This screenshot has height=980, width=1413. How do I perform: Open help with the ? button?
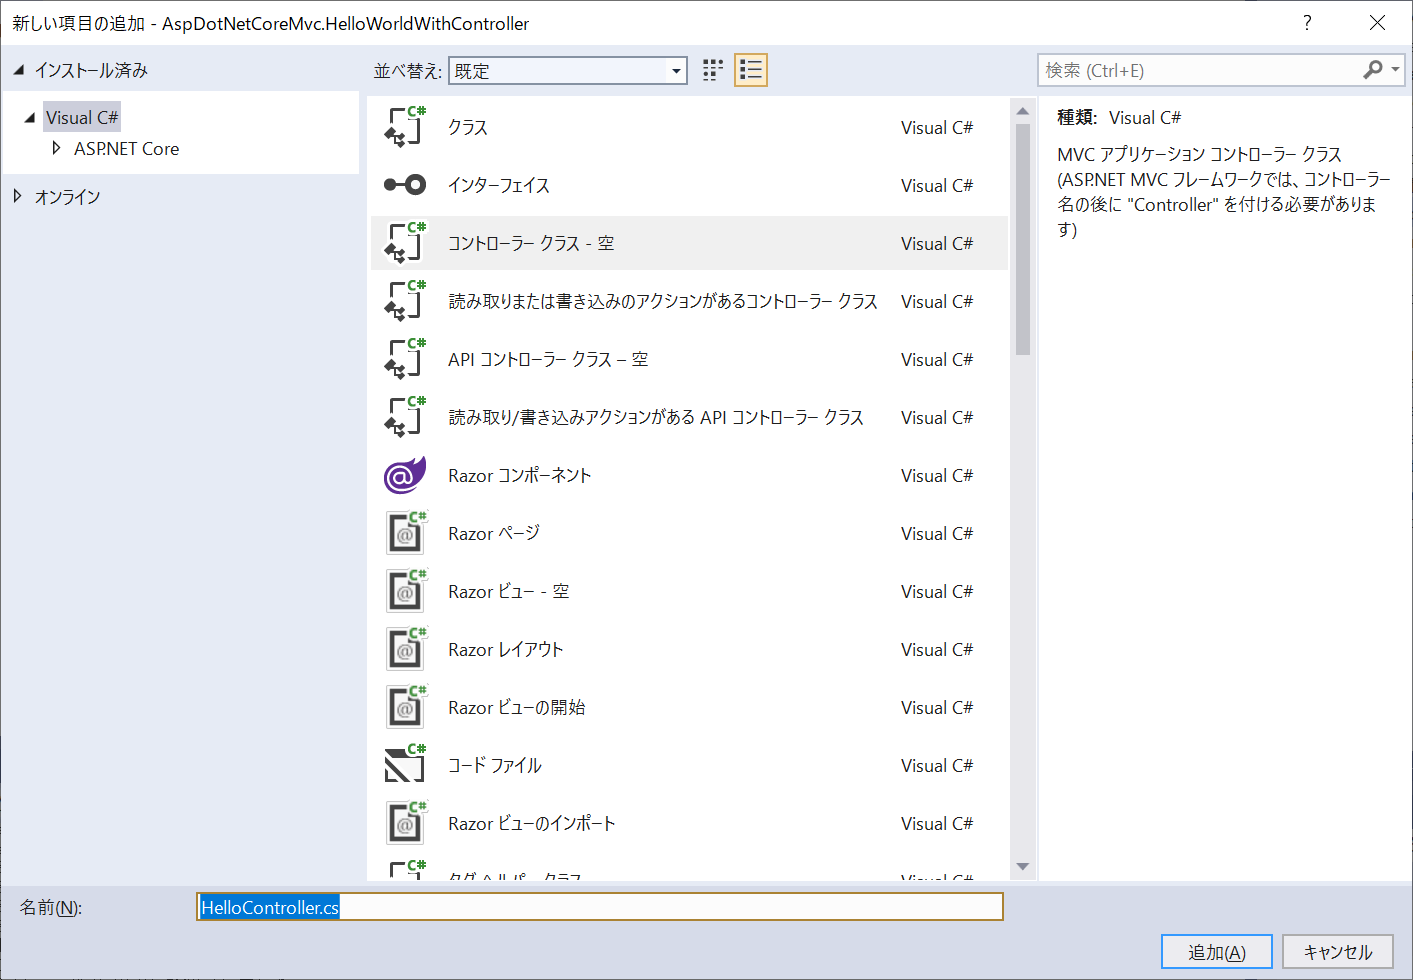[1307, 23]
